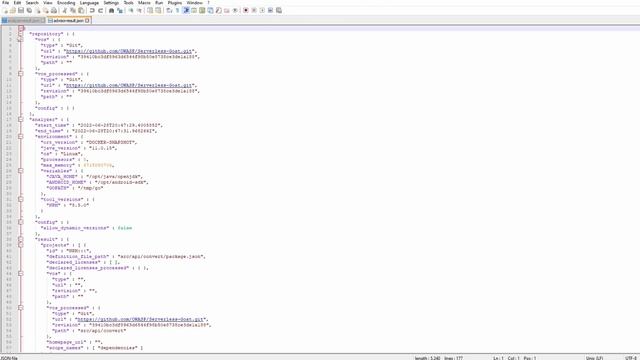Click the Open file toolbar icon

(x=13, y=10)
